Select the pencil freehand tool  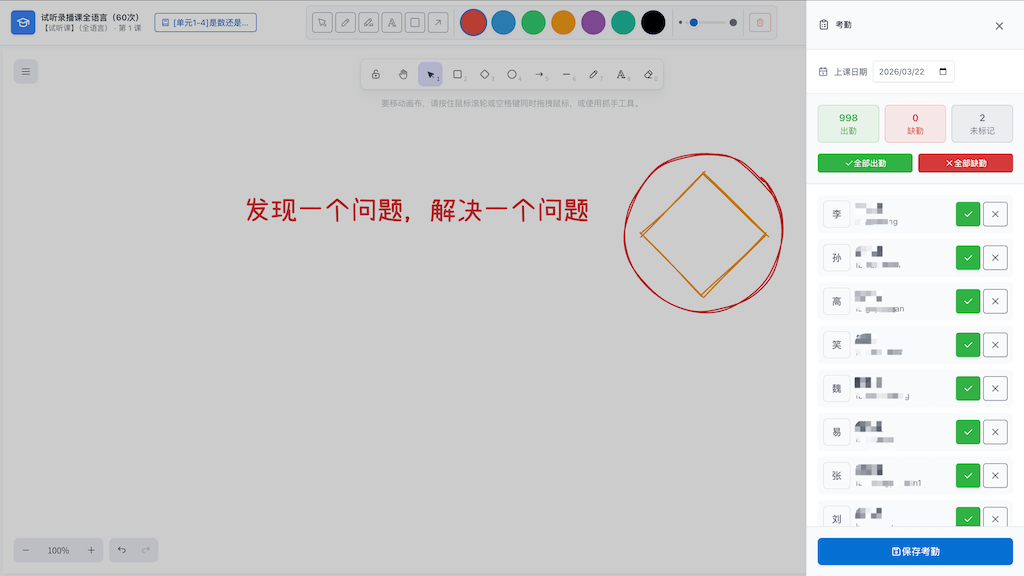pyautogui.click(x=594, y=74)
